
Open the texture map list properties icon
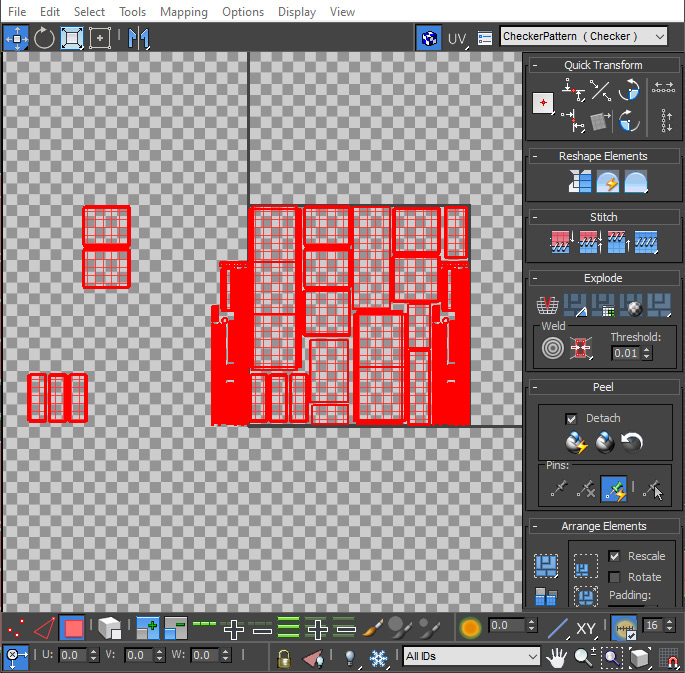pos(485,38)
